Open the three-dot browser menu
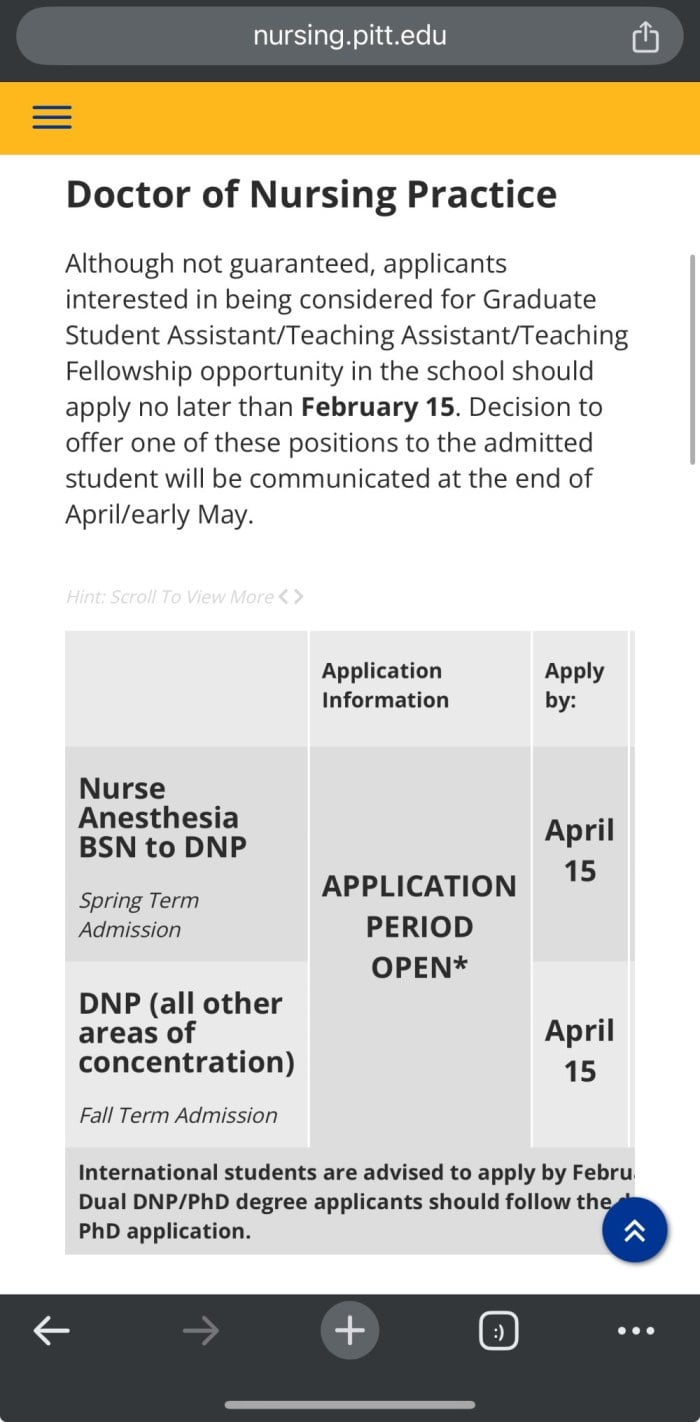700x1422 pixels. pos(636,1331)
